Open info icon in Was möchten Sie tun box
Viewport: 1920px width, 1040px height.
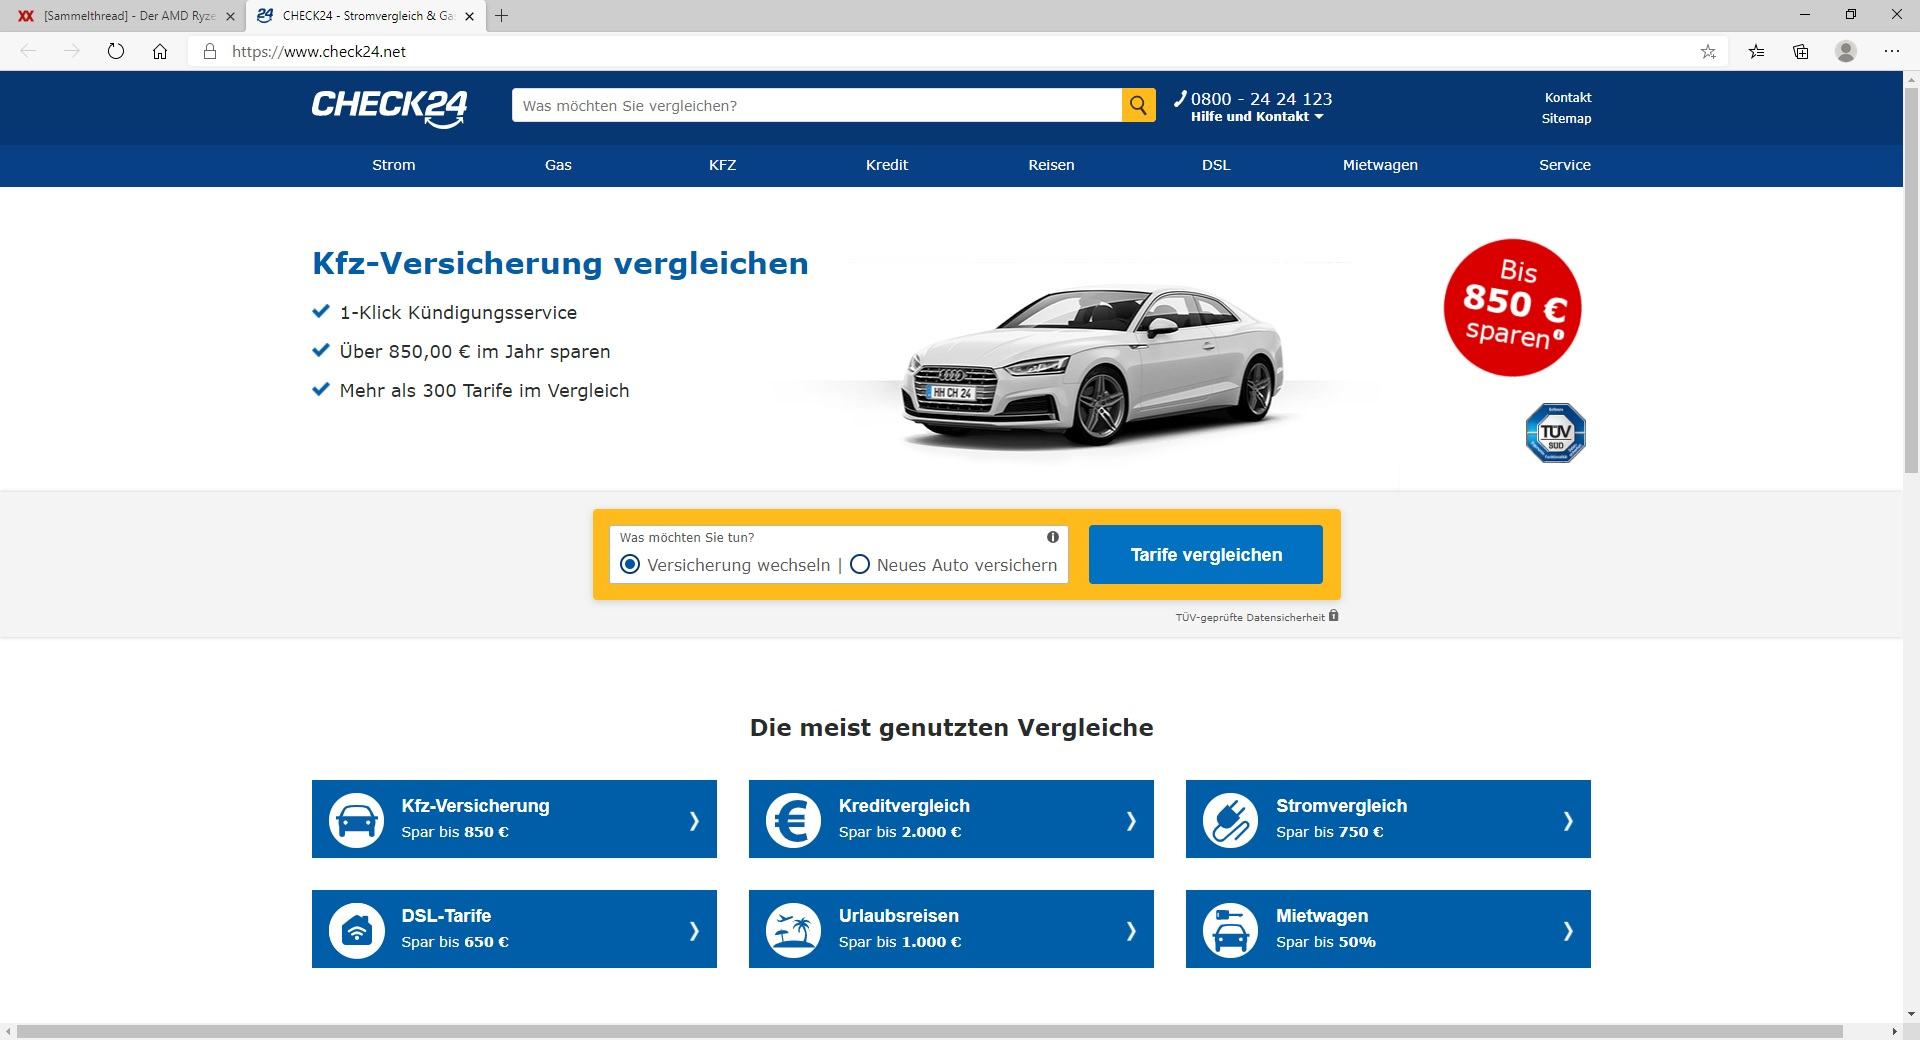pos(1052,537)
